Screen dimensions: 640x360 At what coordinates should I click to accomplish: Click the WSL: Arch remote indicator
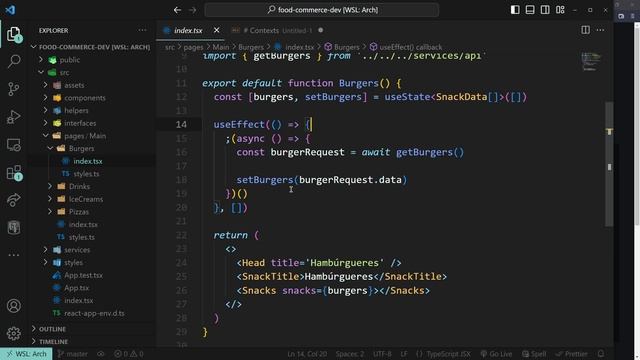tap(26, 353)
